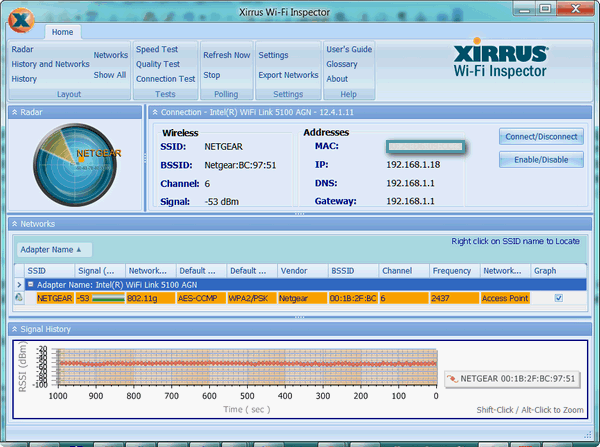The height and width of the screenshot is (447, 600).
Task: Launch the Connection Test
Action: pos(165,79)
